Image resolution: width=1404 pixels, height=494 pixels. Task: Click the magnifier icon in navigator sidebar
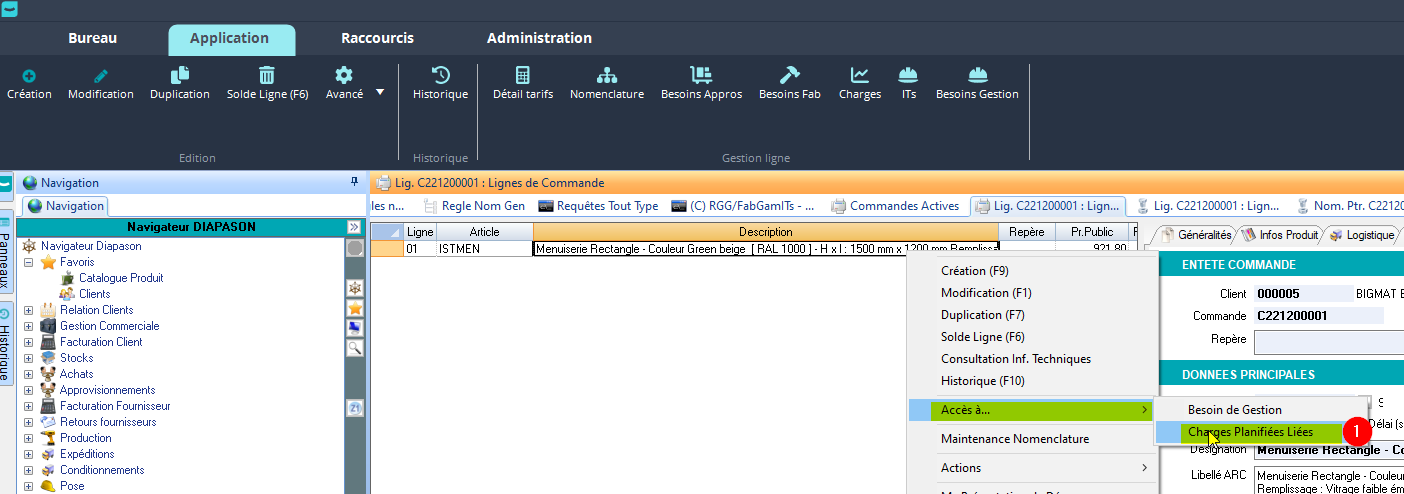[x=354, y=348]
